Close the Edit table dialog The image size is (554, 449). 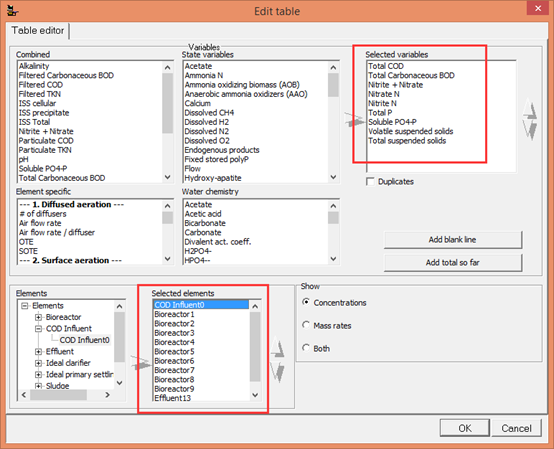coord(537,8)
